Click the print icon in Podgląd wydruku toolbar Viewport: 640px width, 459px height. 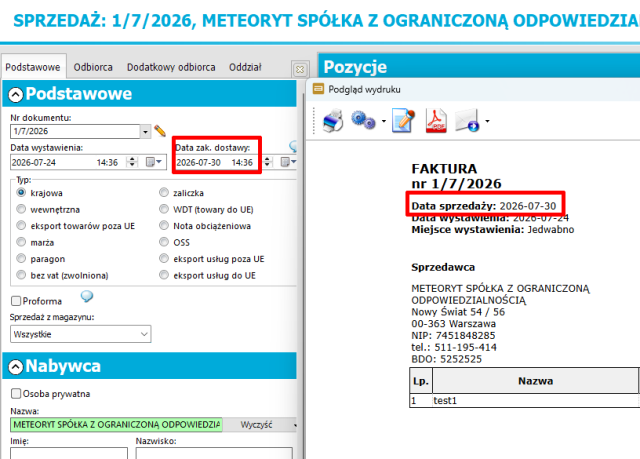pos(333,121)
